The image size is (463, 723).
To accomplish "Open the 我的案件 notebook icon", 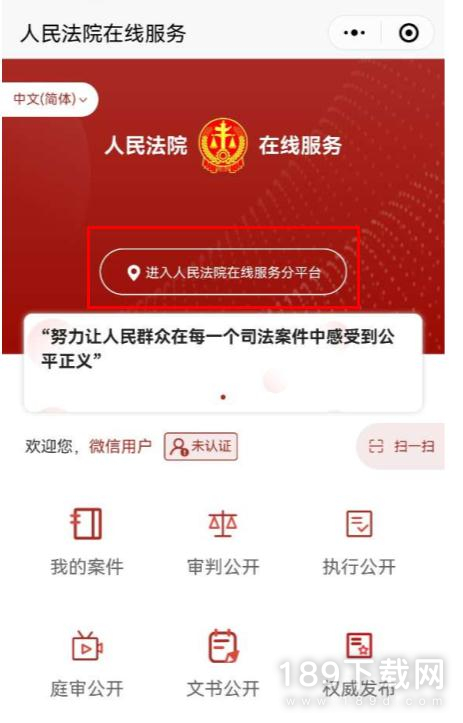I will tap(86, 524).
